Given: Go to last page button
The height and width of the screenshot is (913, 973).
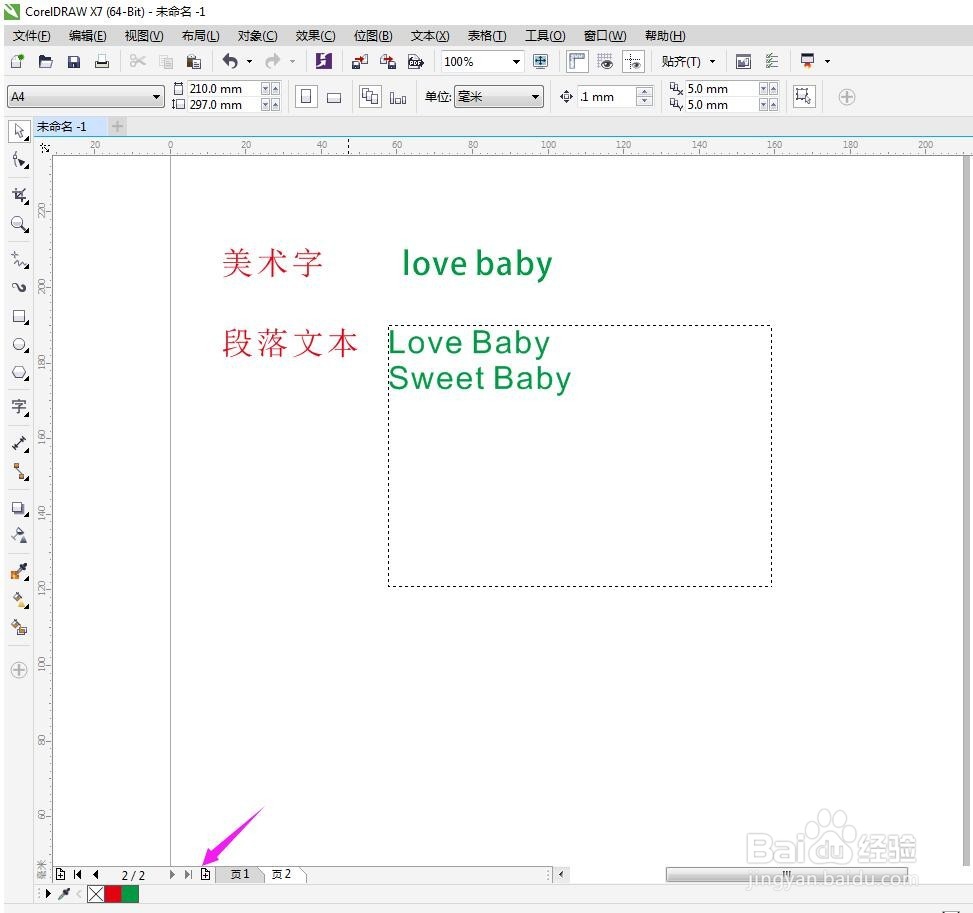Looking at the screenshot, I should pos(188,875).
